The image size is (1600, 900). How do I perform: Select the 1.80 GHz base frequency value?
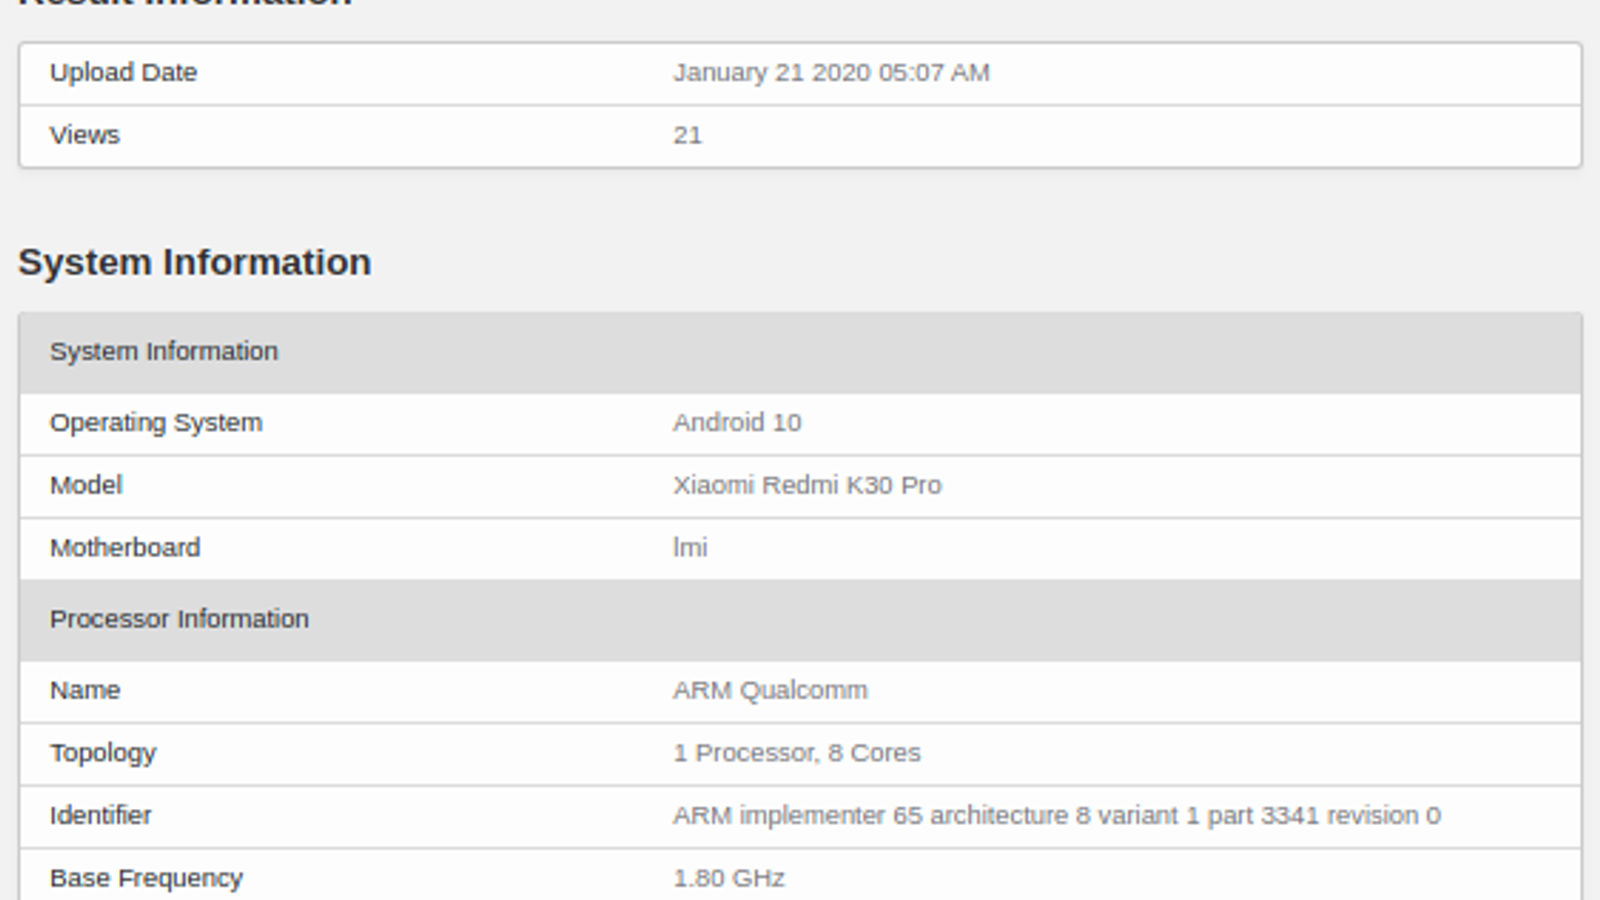(x=728, y=878)
